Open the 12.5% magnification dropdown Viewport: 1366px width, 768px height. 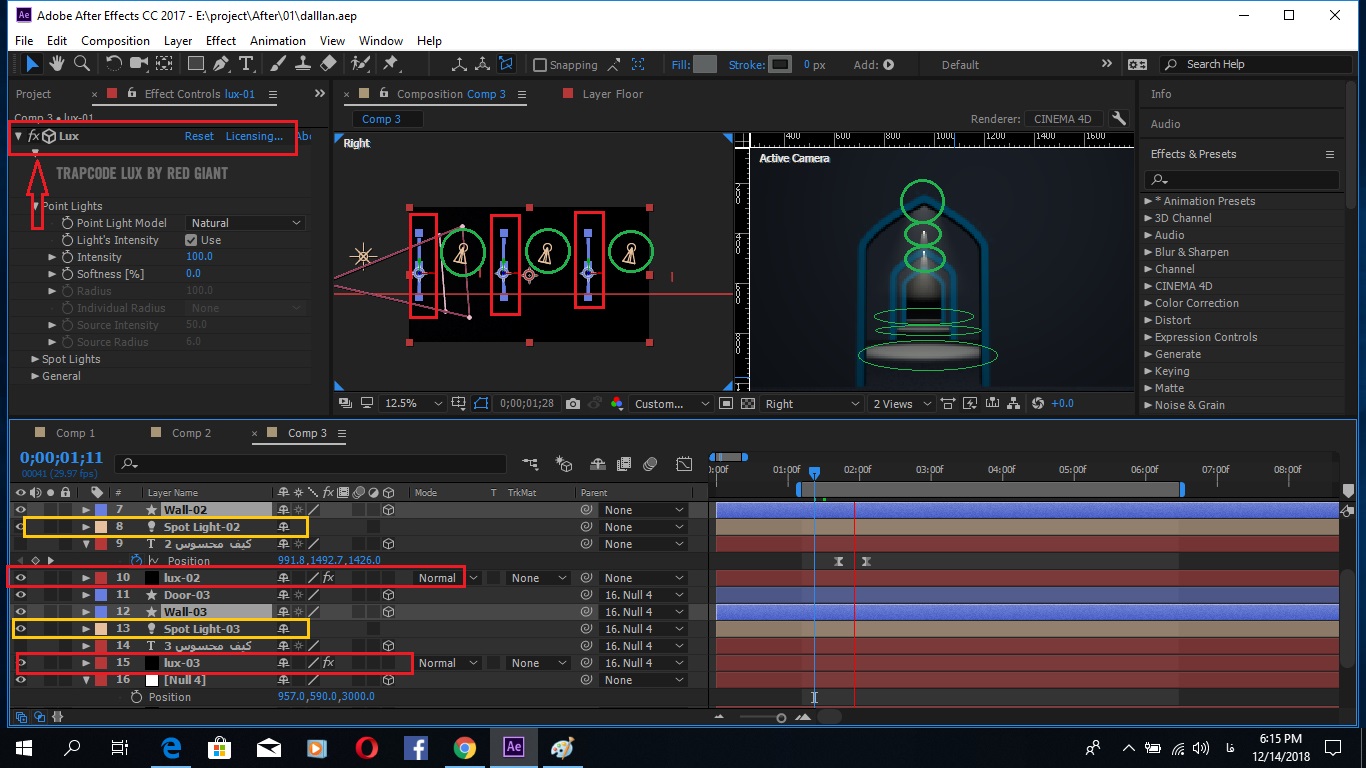click(414, 404)
